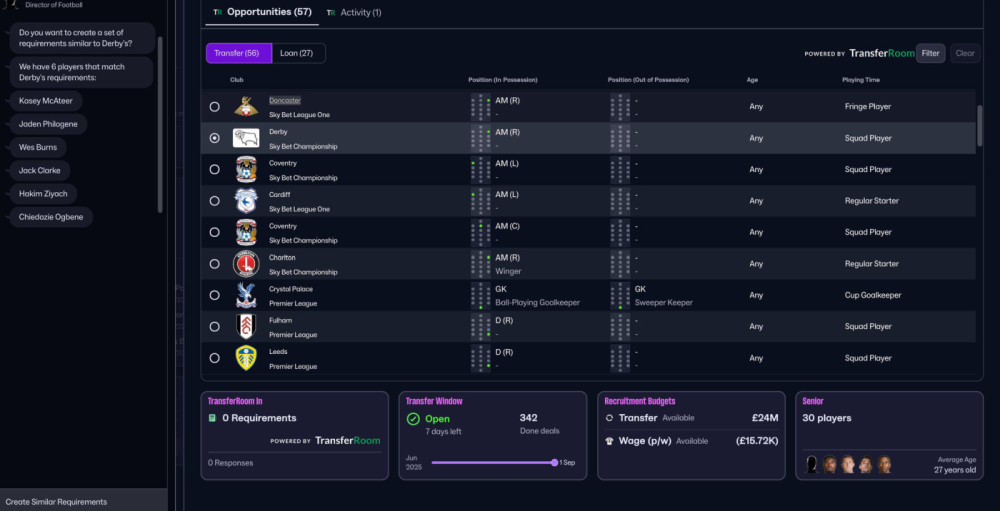Click the Crystal Palace club crest
This screenshot has height=511, width=1000.
pos(246,295)
